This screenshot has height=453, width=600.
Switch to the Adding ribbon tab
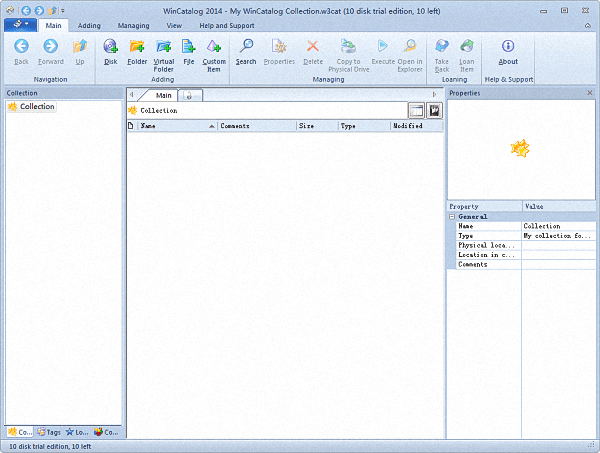click(x=89, y=24)
